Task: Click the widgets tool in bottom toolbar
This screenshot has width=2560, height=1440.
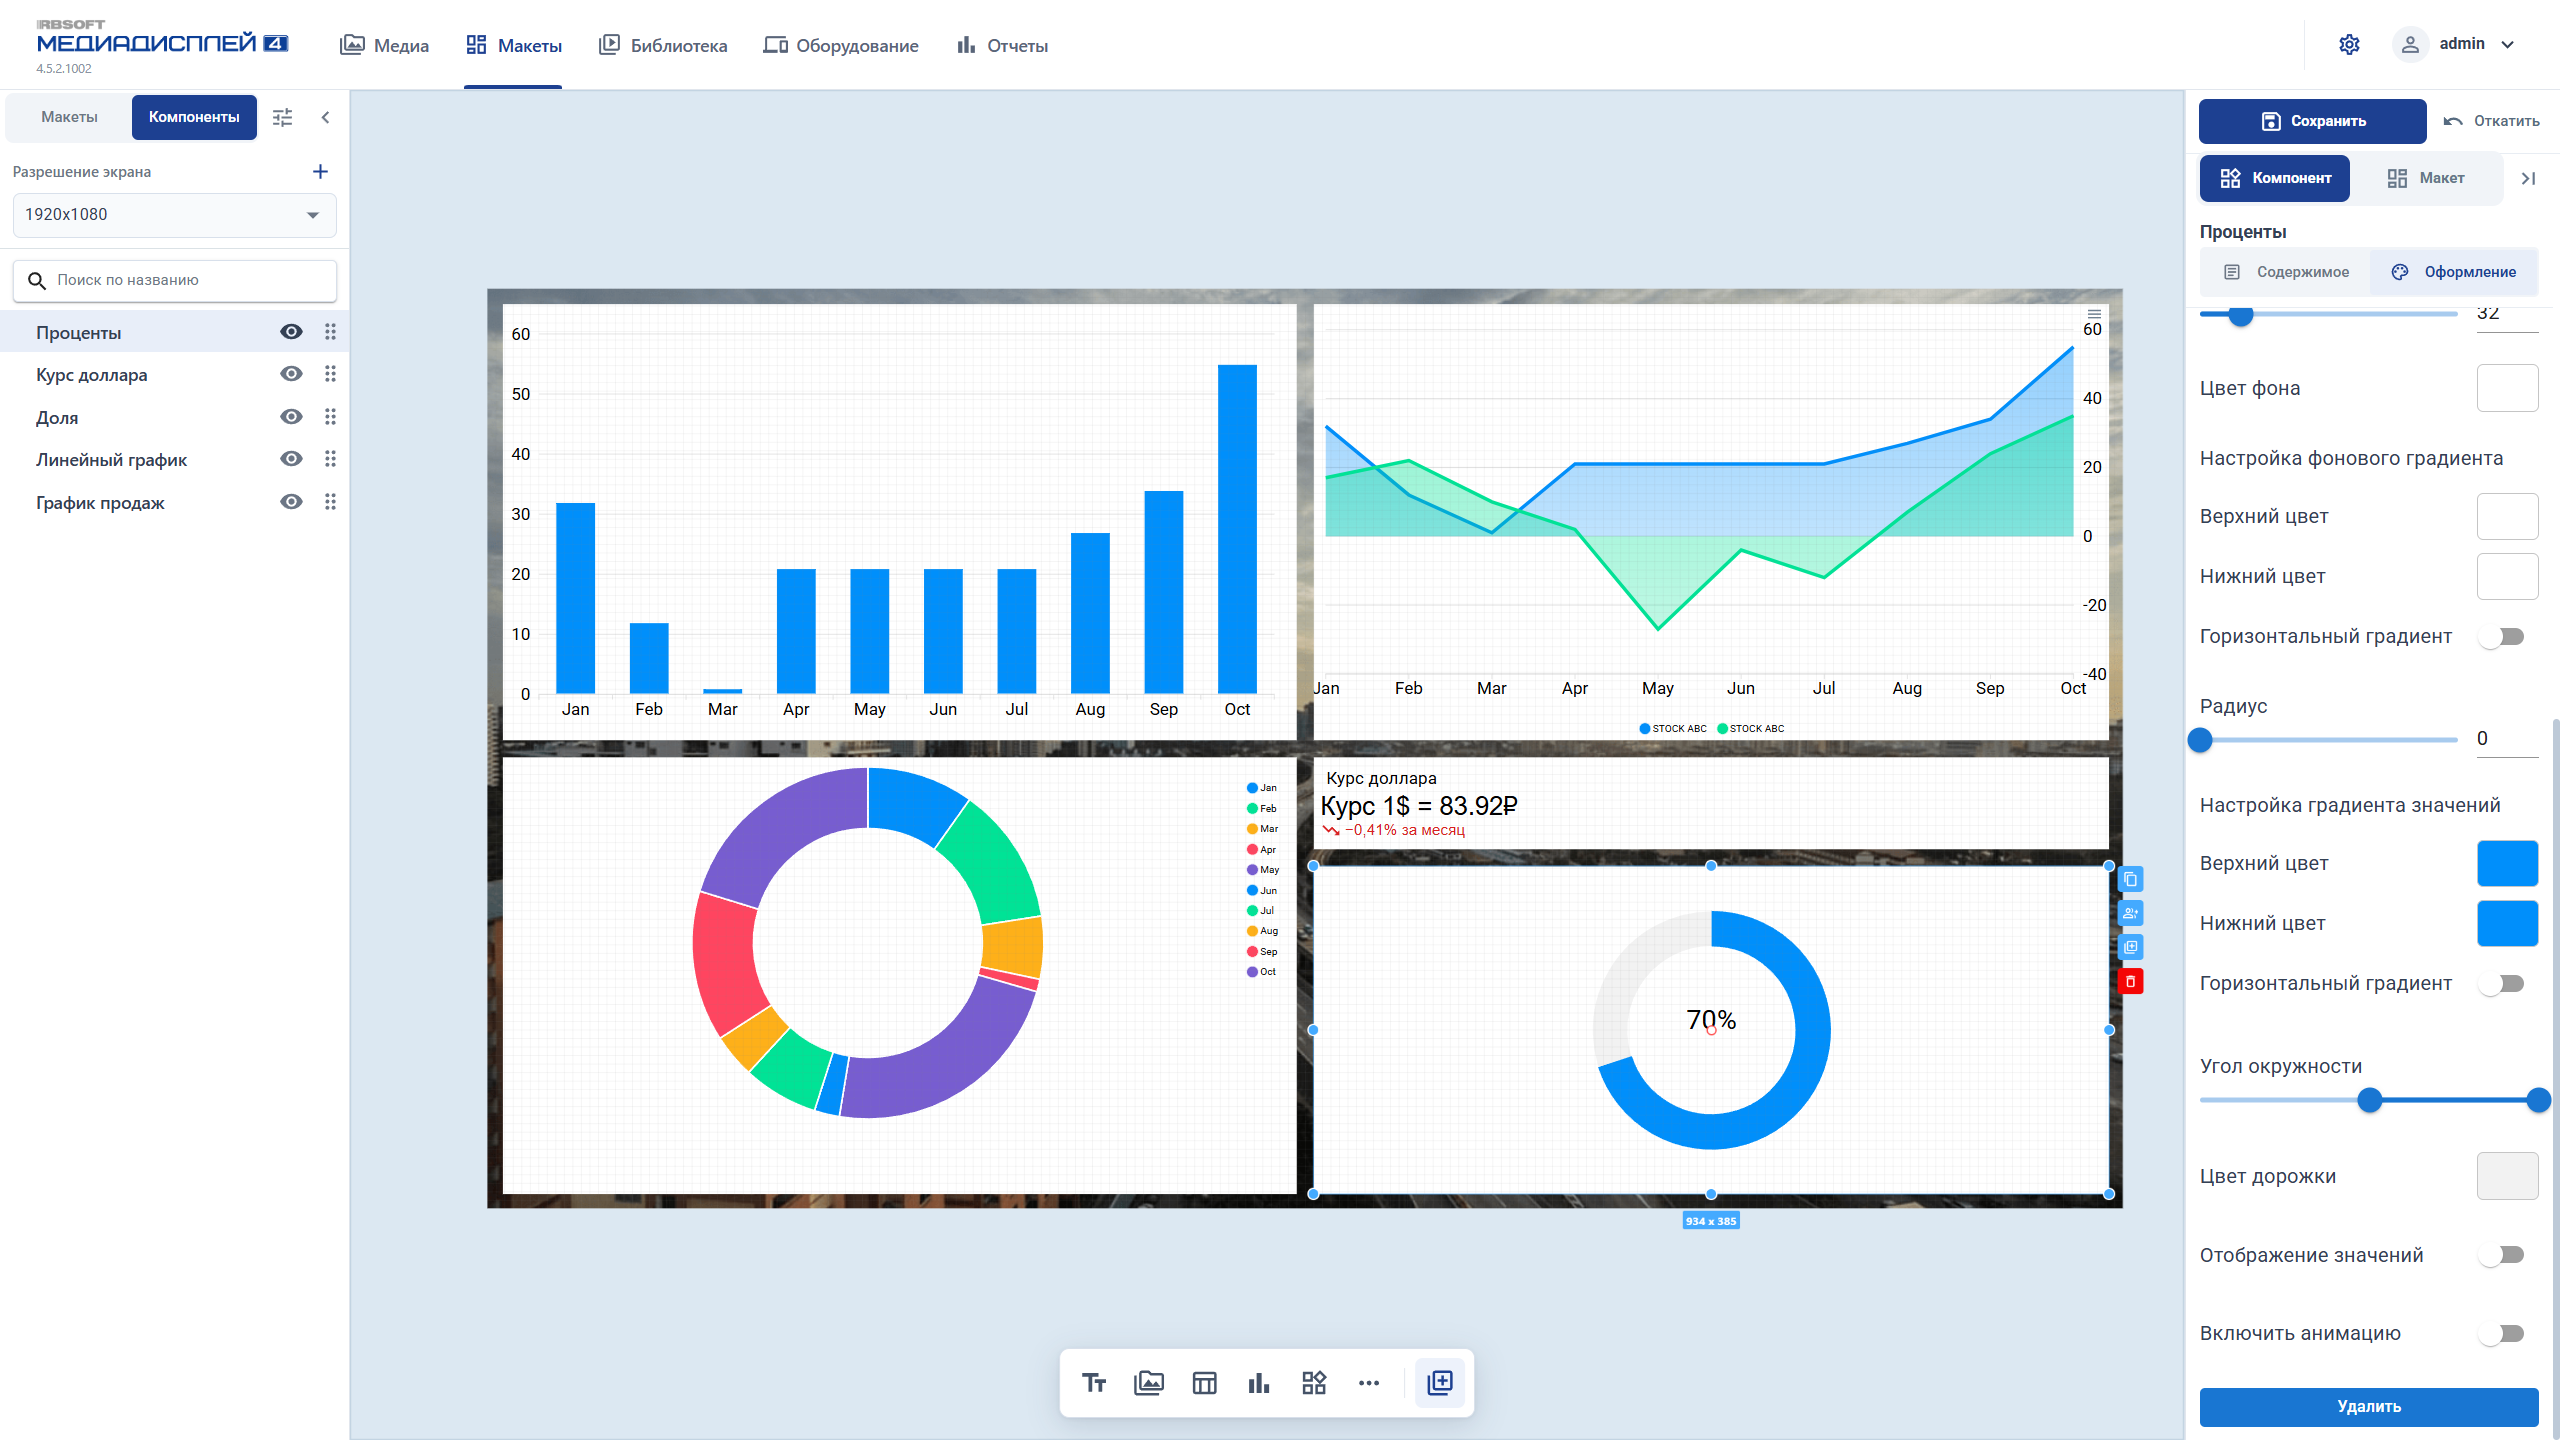Action: tap(1314, 1383)
